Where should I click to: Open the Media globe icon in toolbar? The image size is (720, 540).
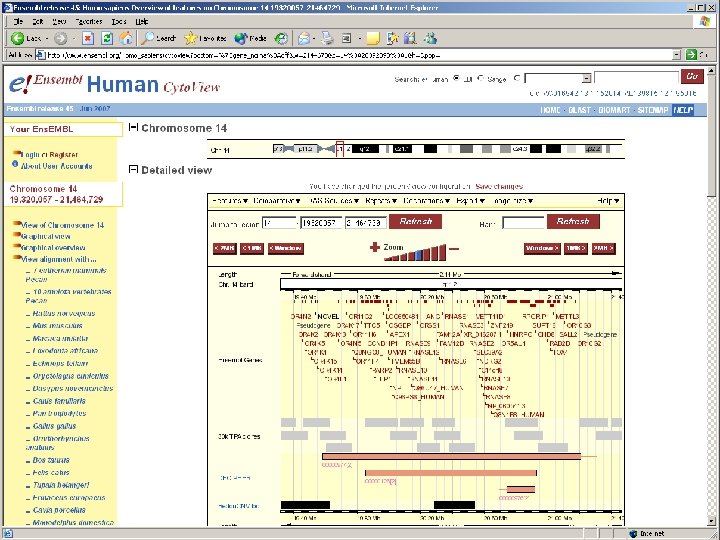click(240, 38)
